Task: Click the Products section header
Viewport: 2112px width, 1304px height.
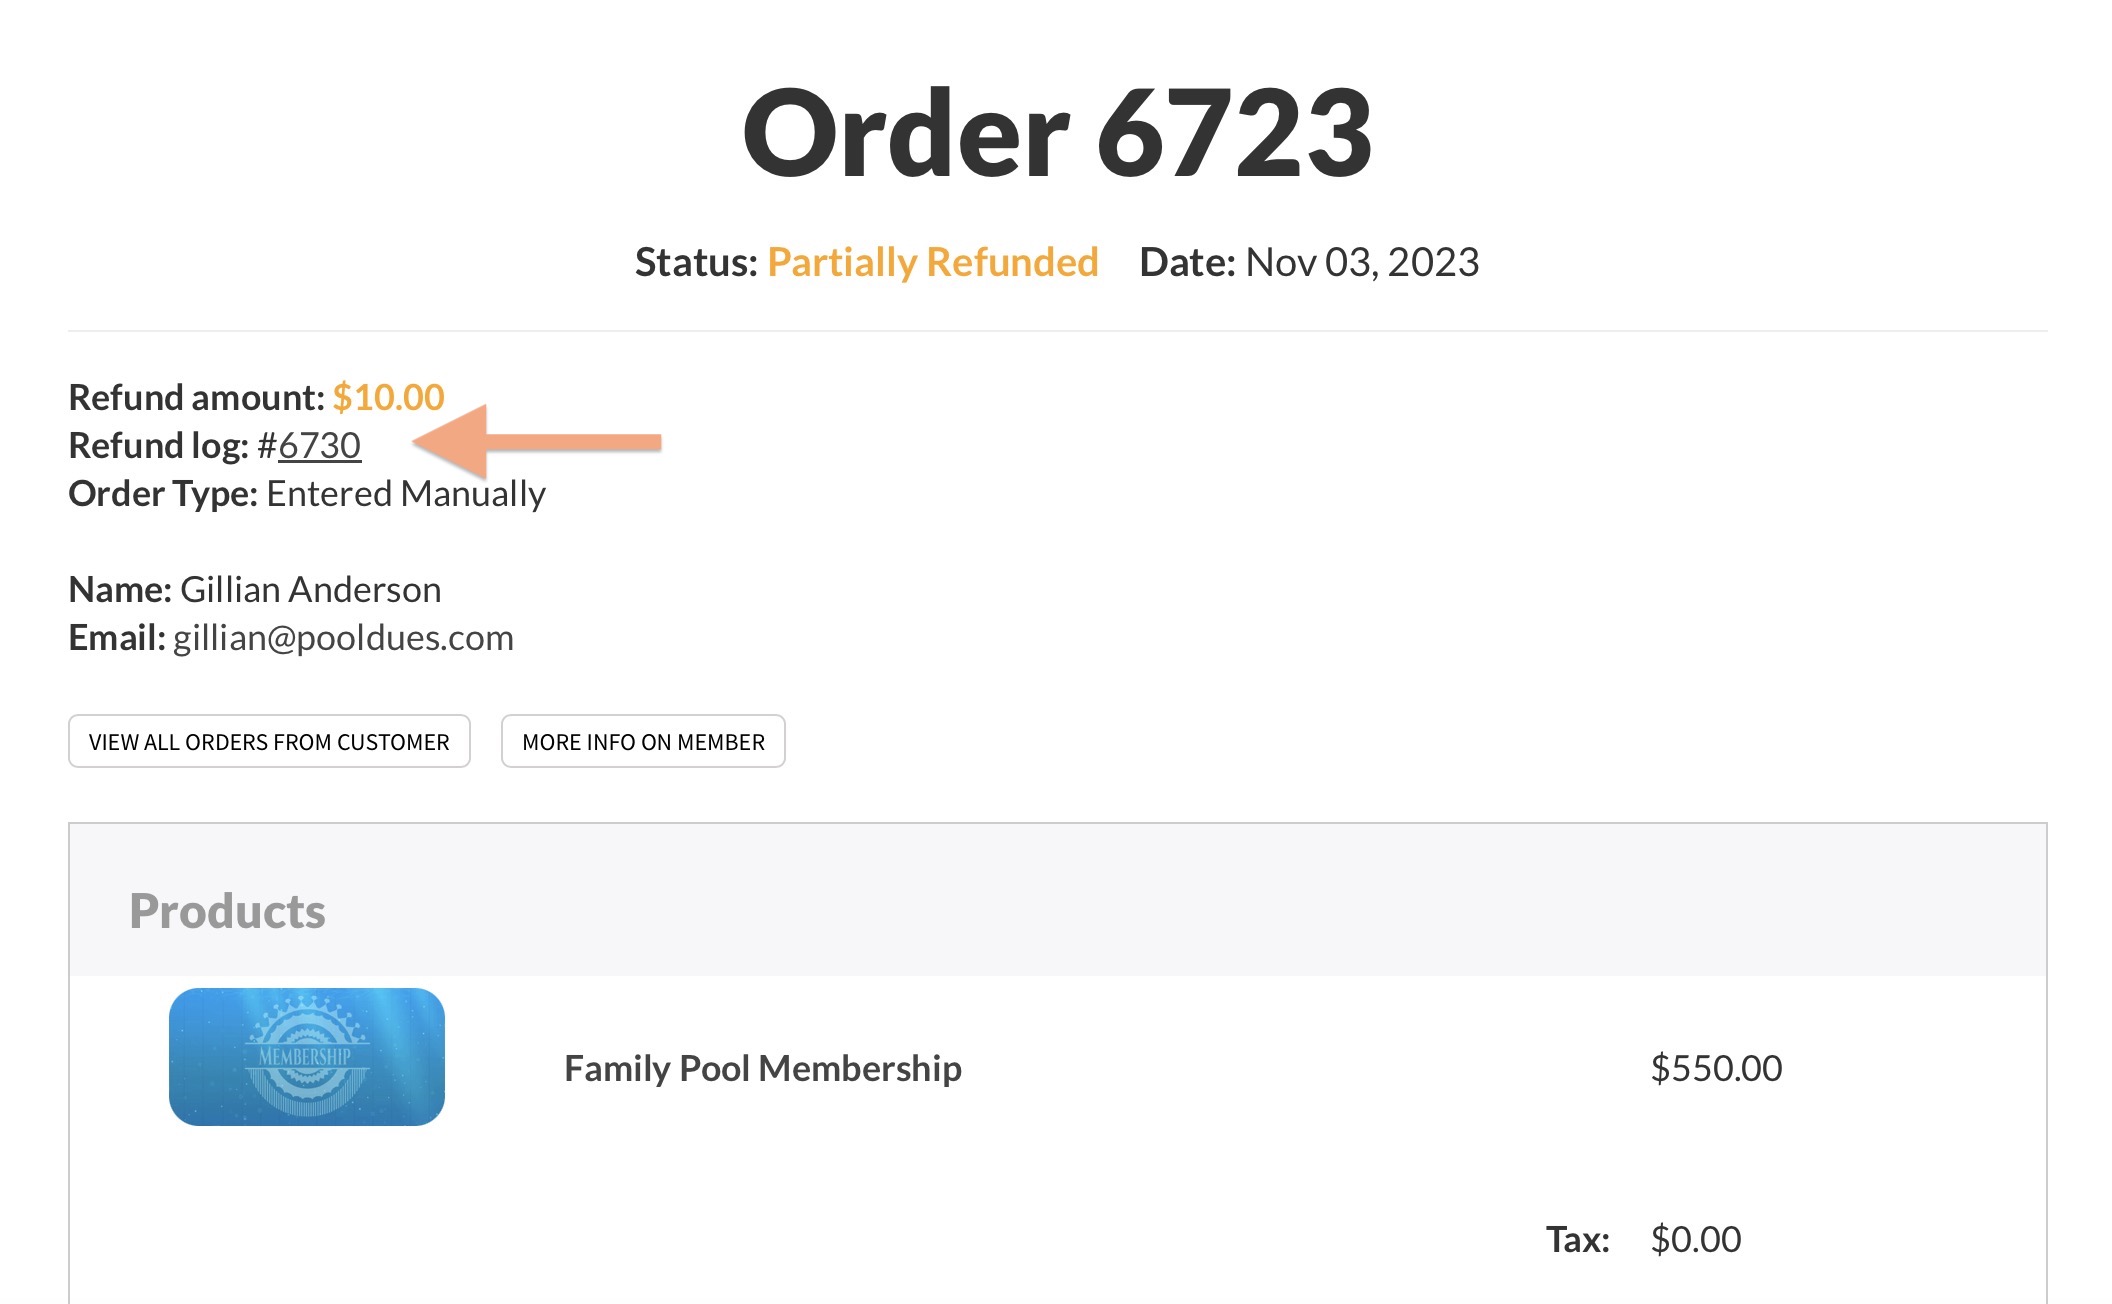Action: point(227,911)
